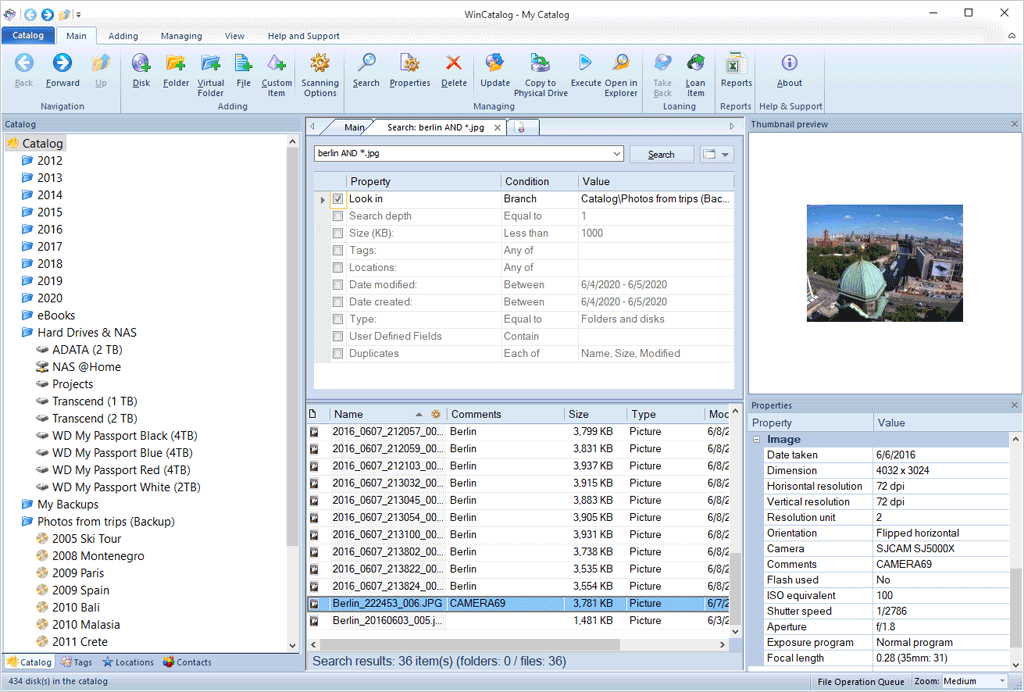Open File Operation Queue
1024x692 pixels.
point(859,681)
